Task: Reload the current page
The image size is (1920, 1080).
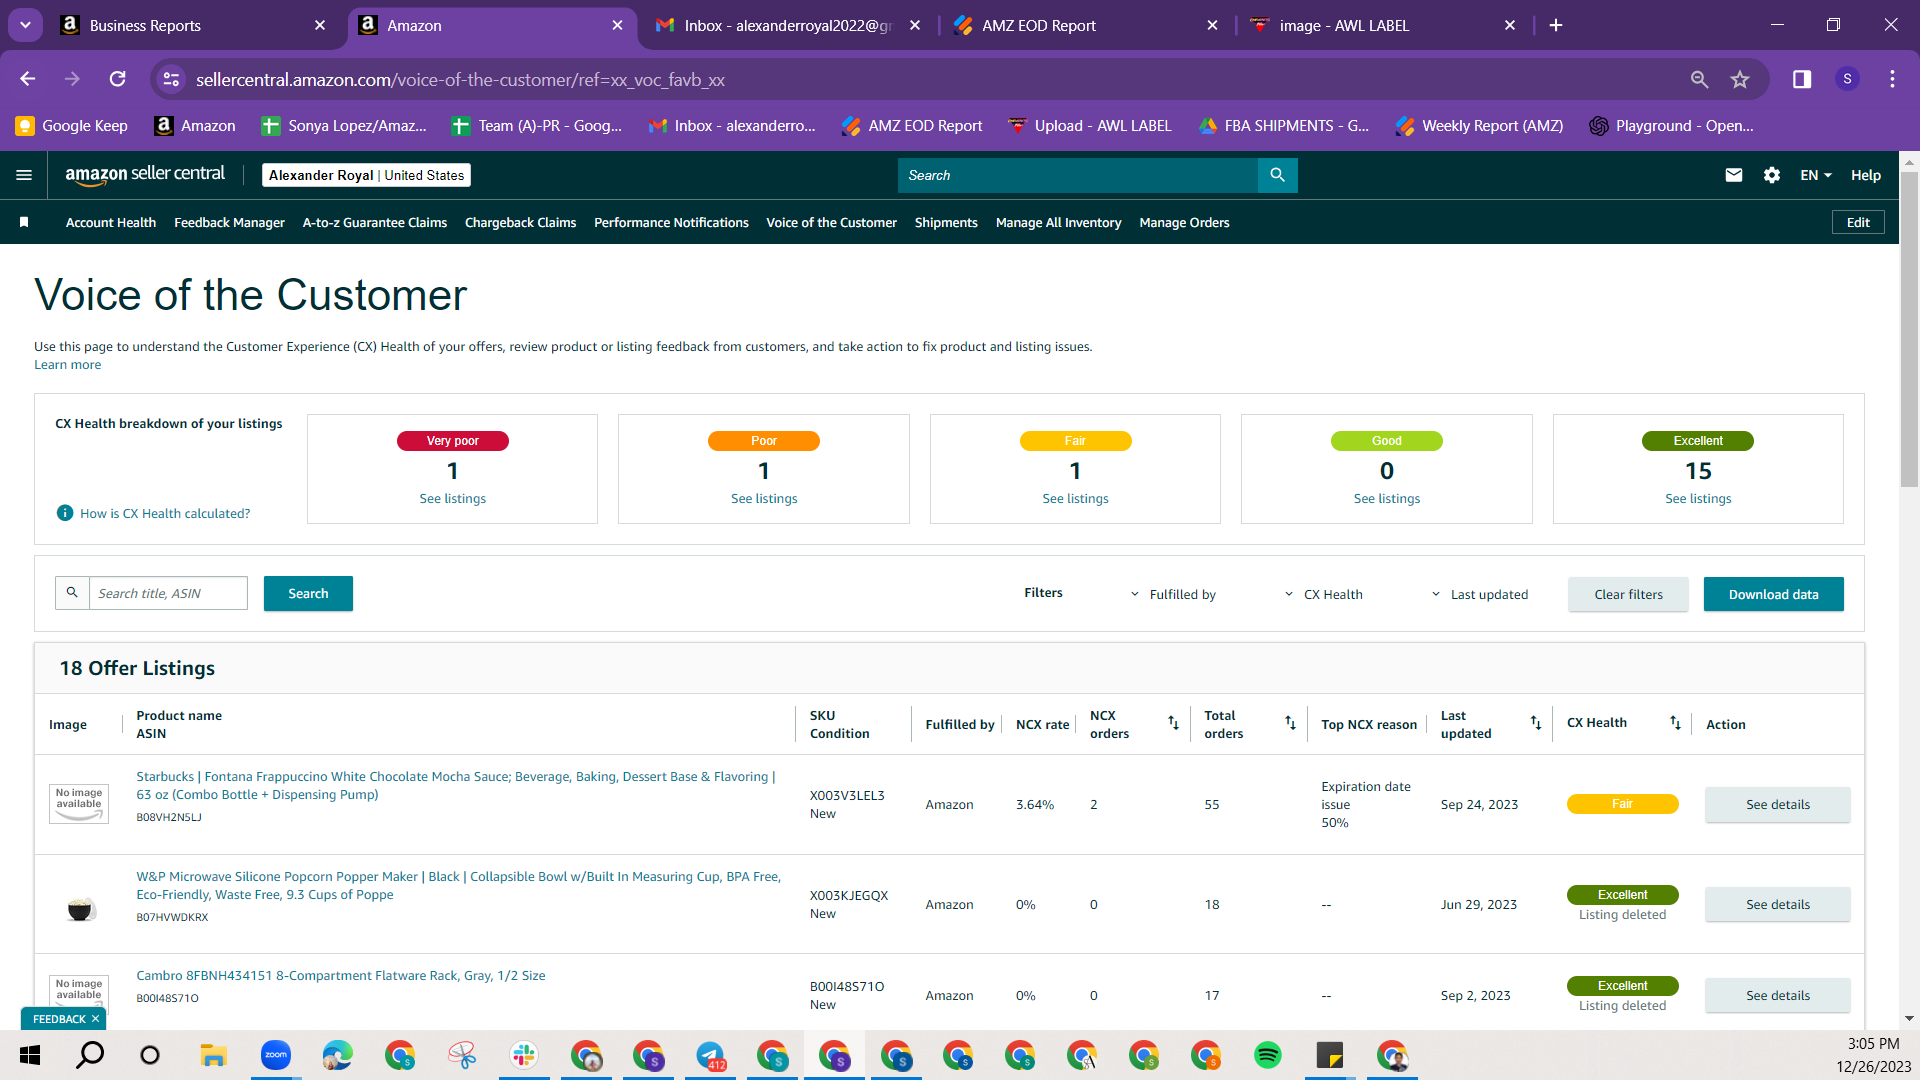Action: tap(118, 79)
